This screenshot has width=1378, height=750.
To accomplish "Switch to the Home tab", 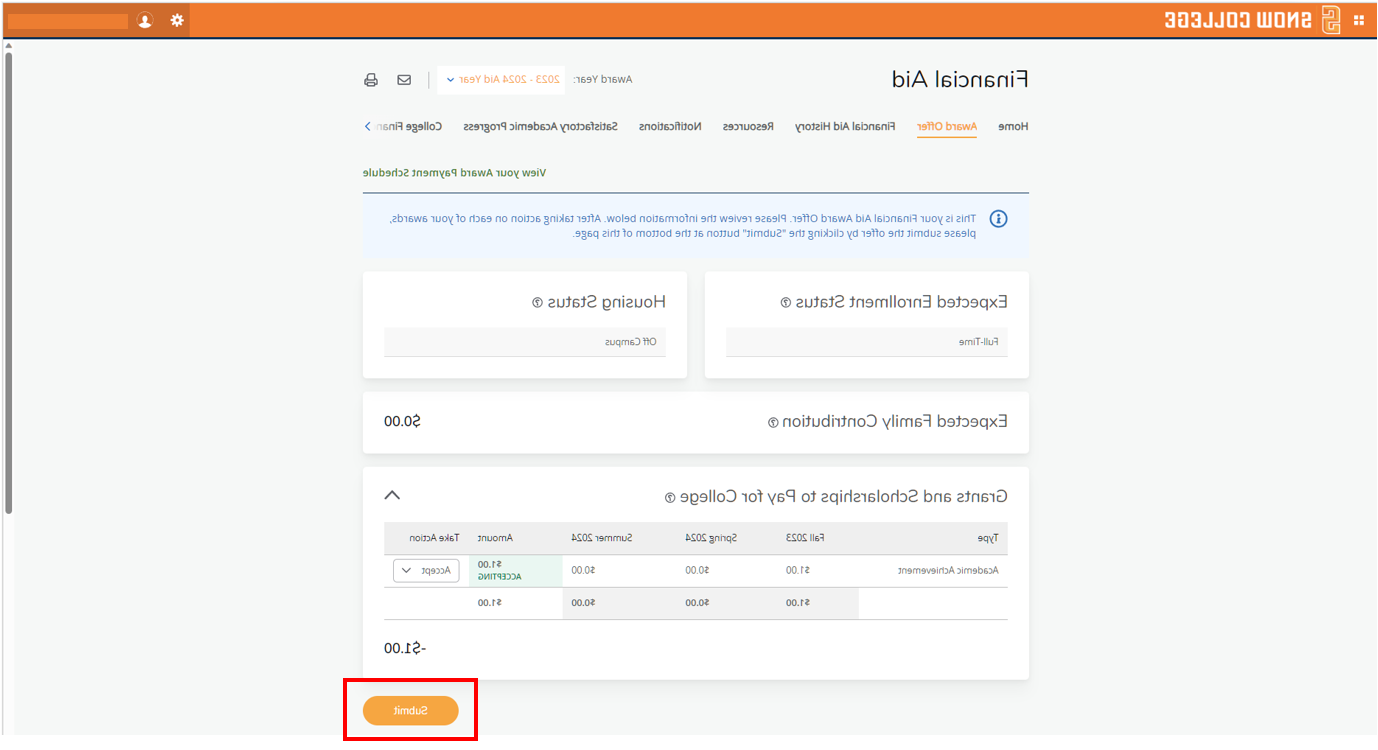I will pos(1013,127).
